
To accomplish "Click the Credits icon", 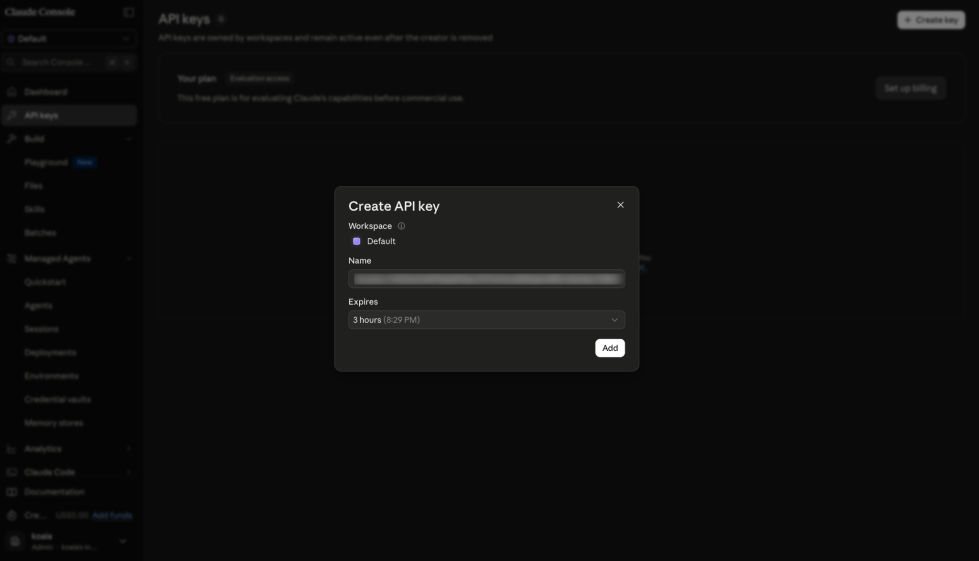I will pos(11,515).
